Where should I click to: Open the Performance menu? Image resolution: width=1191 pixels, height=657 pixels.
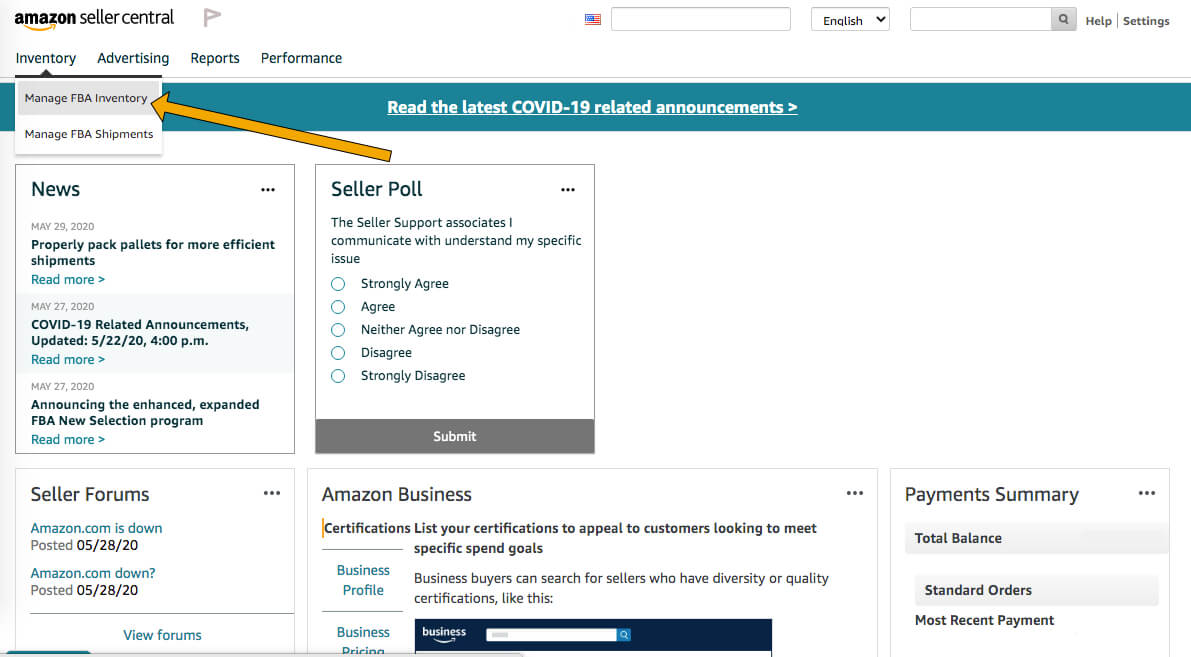coord(301,58)
